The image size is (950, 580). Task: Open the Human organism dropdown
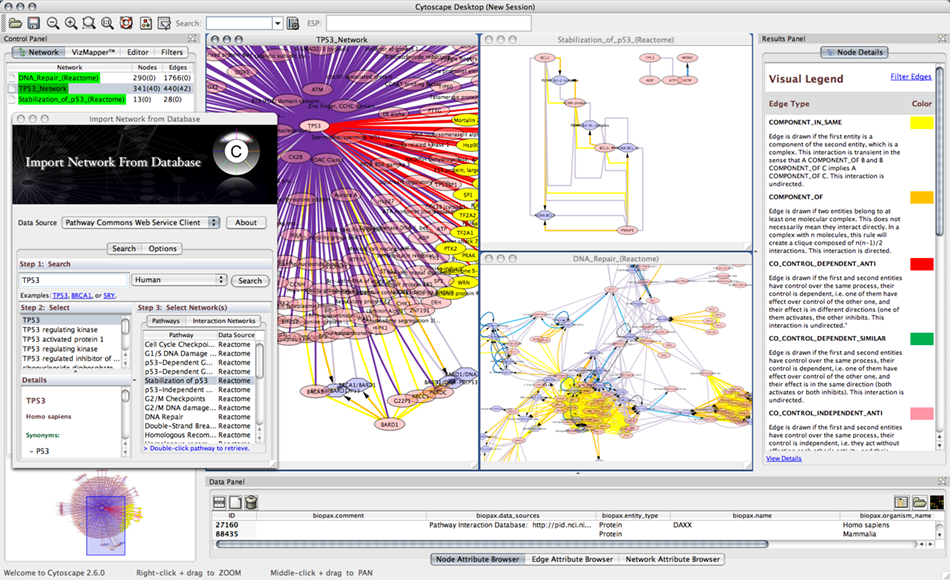tap(180, 280)
